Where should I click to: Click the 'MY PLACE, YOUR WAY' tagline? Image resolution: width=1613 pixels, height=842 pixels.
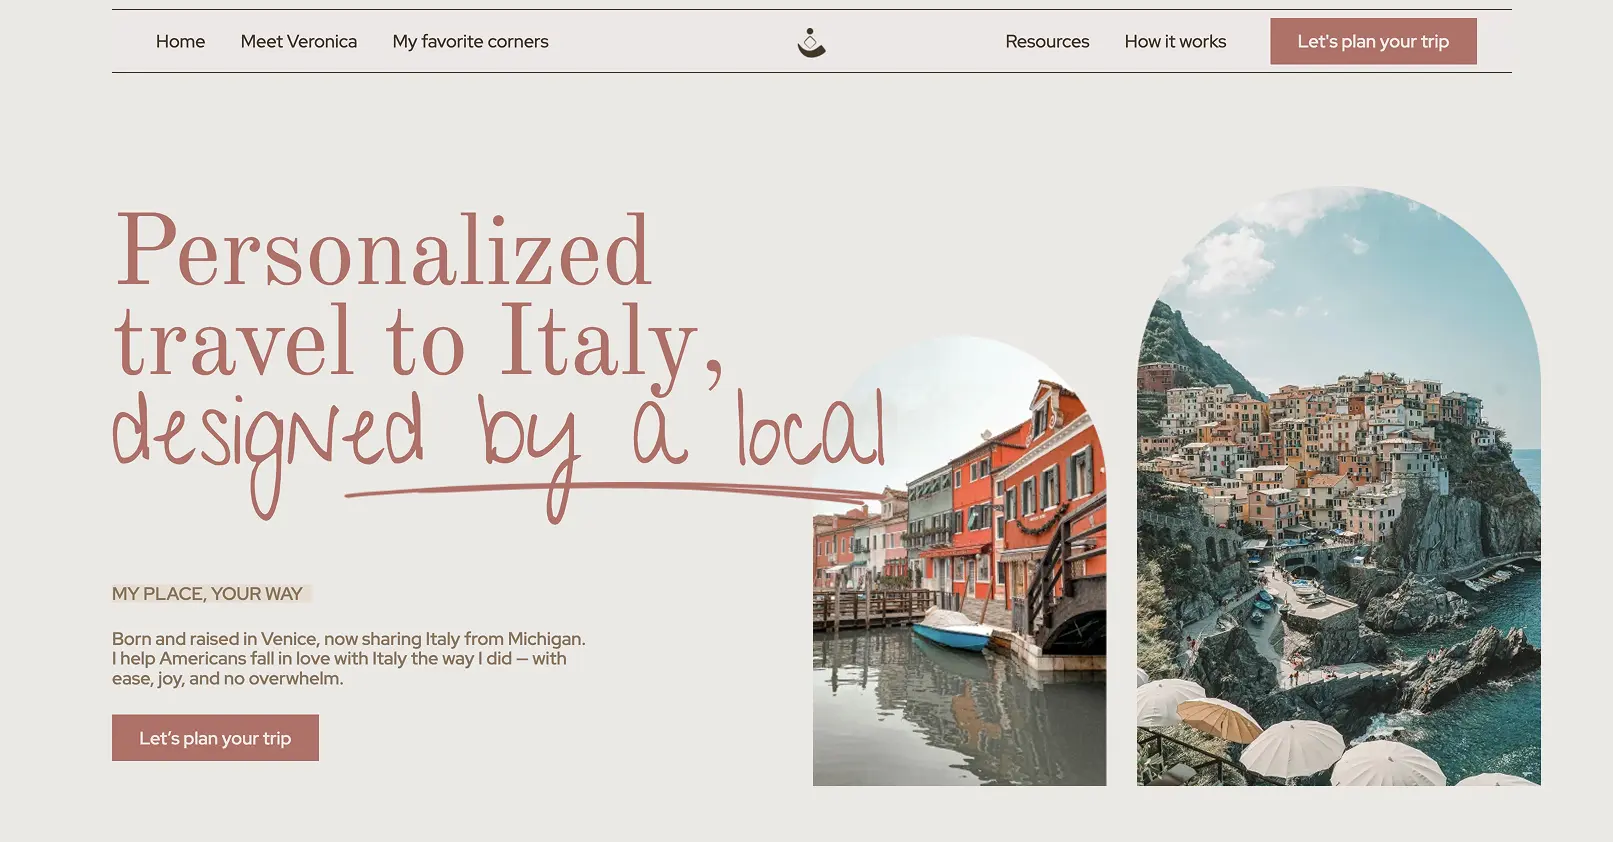point(207,594)
